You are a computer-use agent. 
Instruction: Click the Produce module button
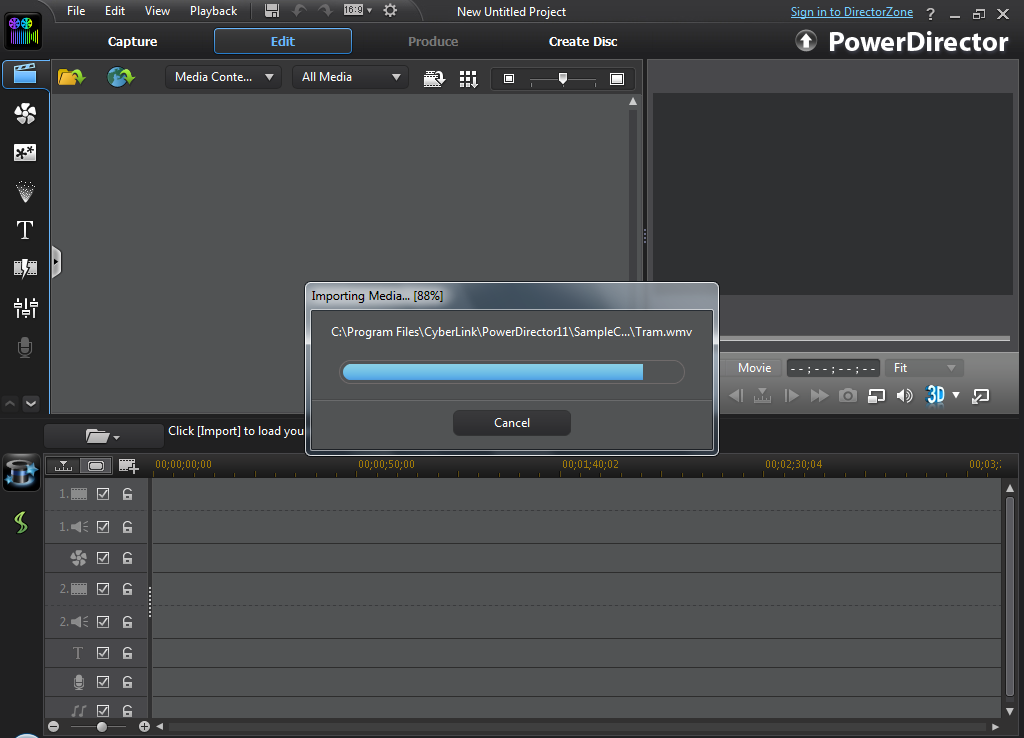[x=433, y=42]
